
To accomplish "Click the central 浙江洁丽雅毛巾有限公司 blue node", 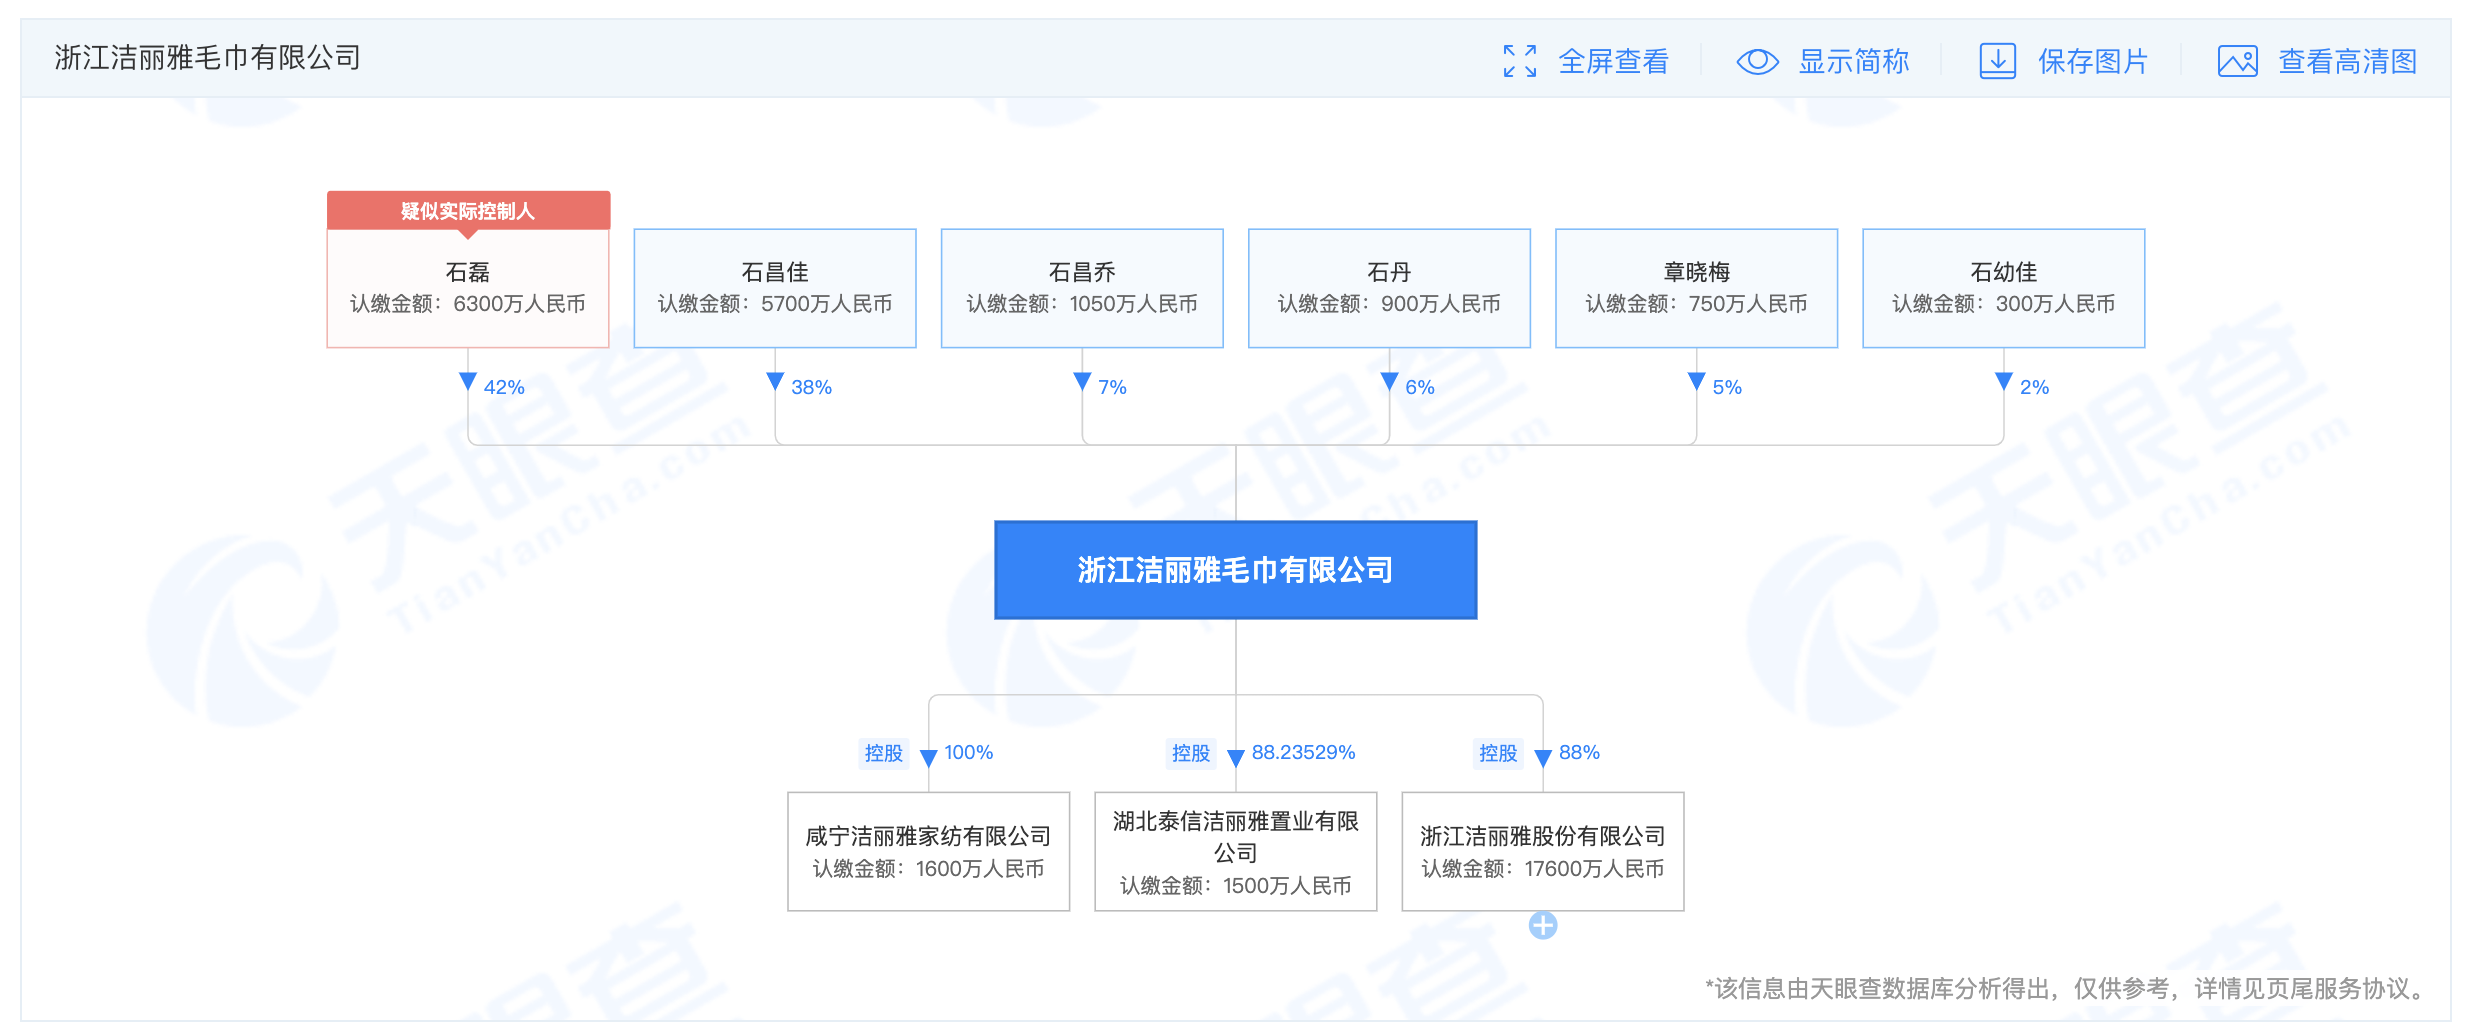I will coord(1235,570).
